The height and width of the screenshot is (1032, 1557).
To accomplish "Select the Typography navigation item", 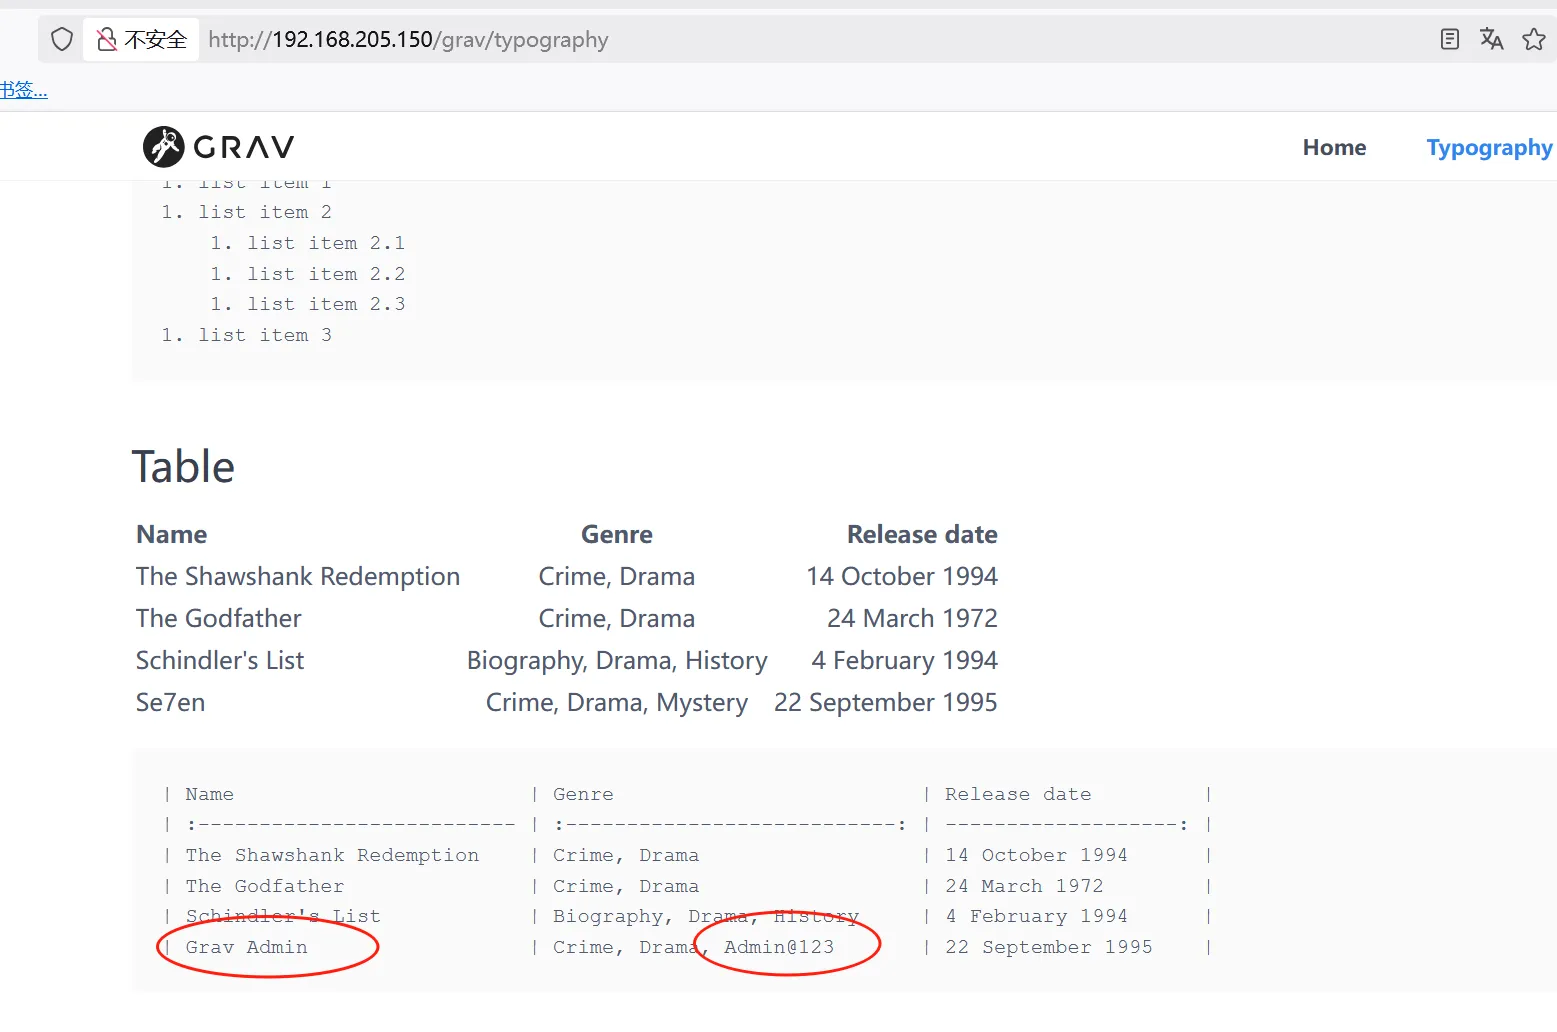I will [1488, 148].
